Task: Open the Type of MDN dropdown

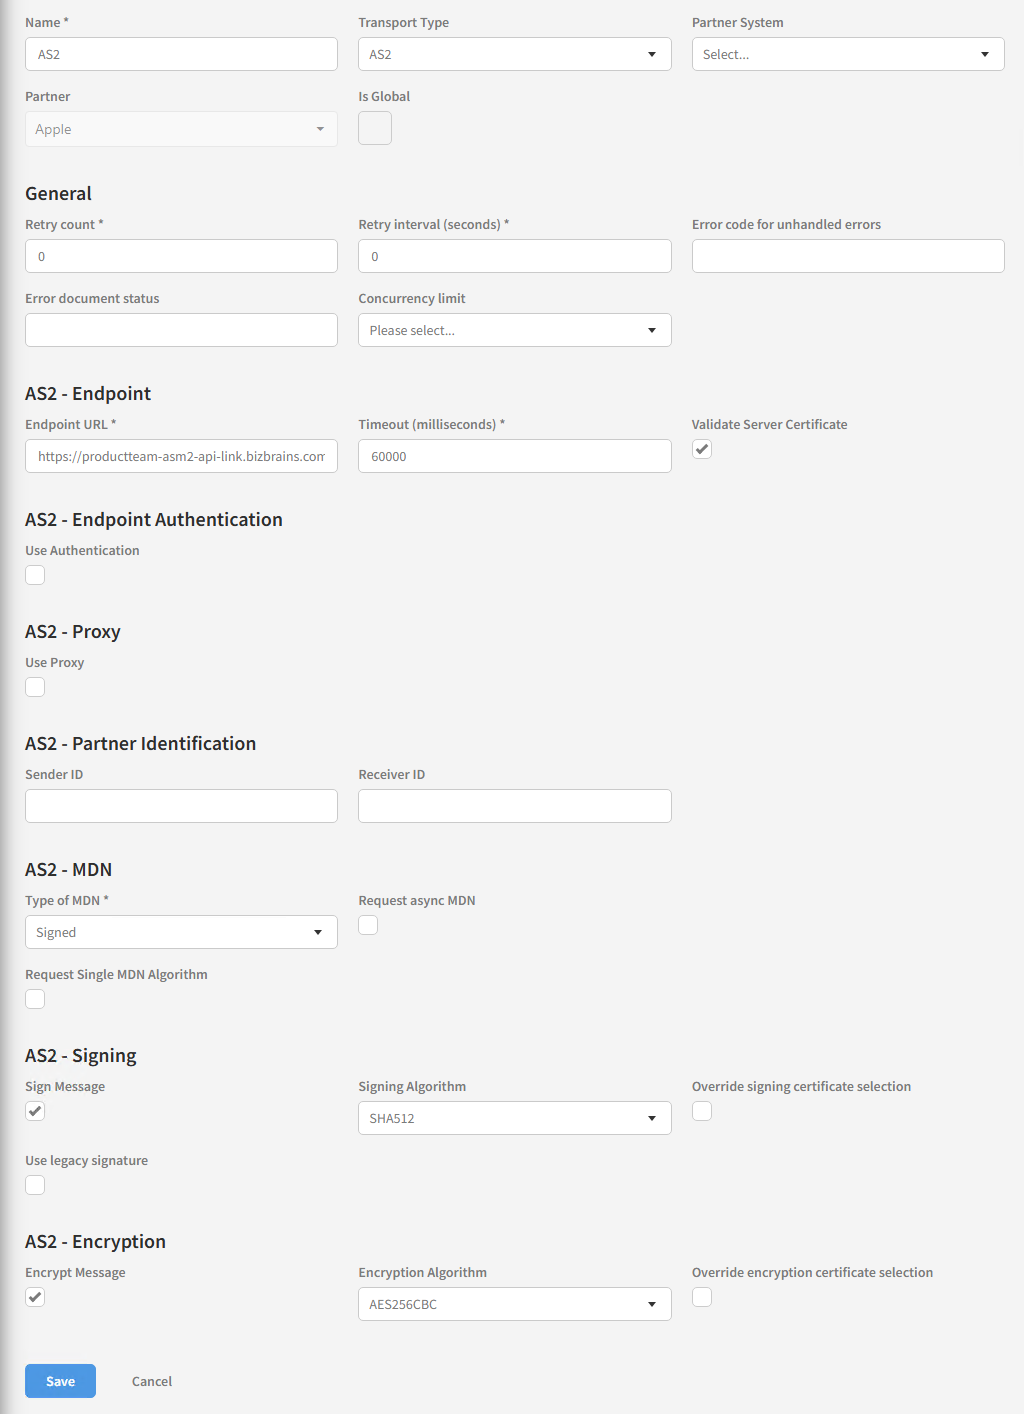Action: coord(181,932)
